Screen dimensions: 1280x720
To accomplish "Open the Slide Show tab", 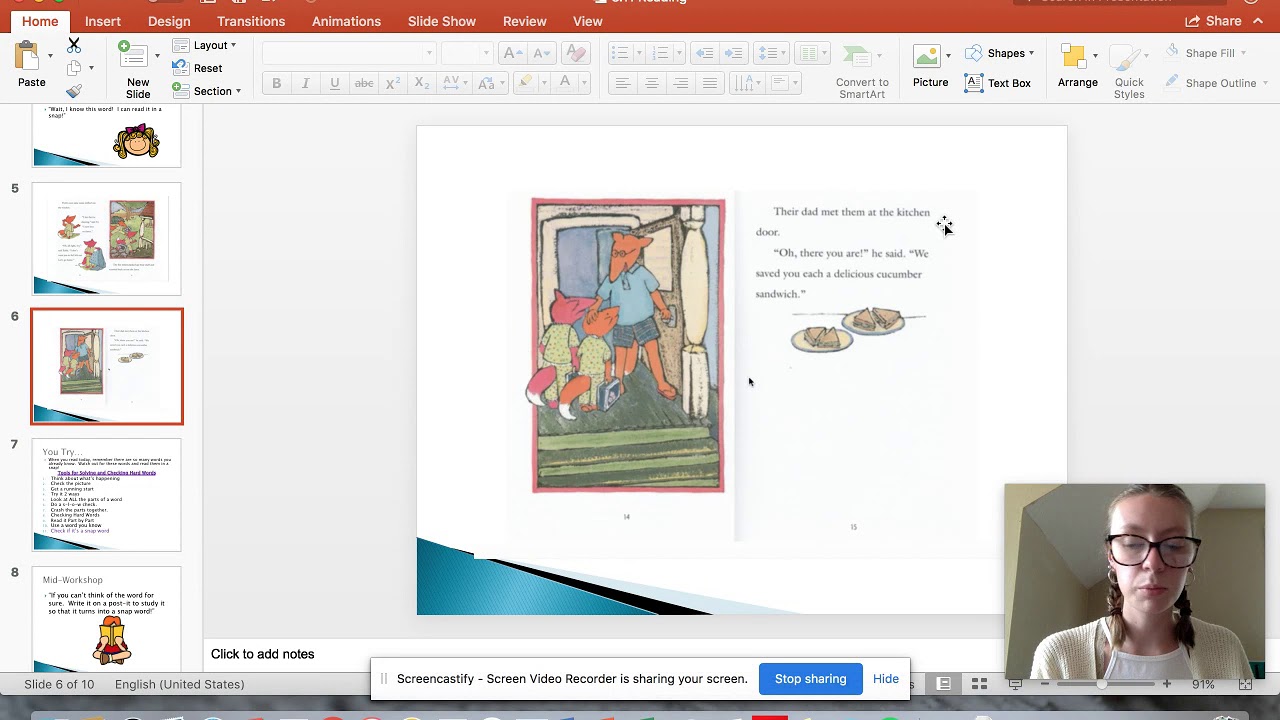I will pyautogui.click(x=442, y=21).
